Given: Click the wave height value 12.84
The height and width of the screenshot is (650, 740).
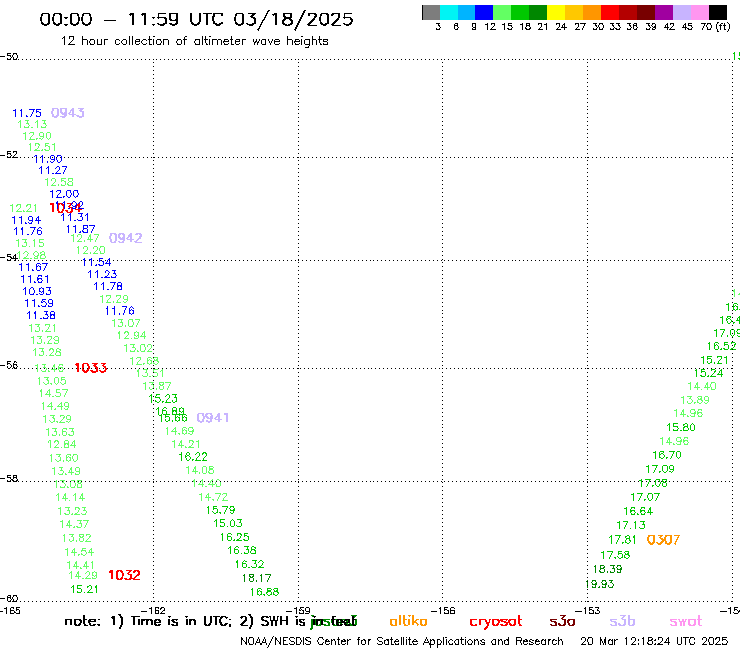Looking at the screenshot, I should pos(61,444).
